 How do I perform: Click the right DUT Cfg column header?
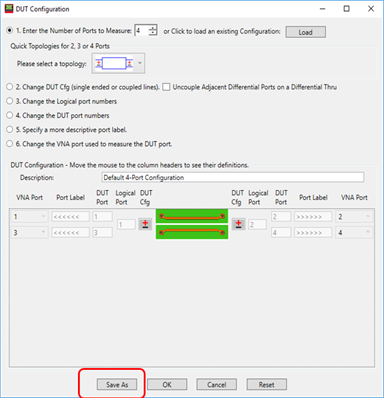(x=237, y=197)
